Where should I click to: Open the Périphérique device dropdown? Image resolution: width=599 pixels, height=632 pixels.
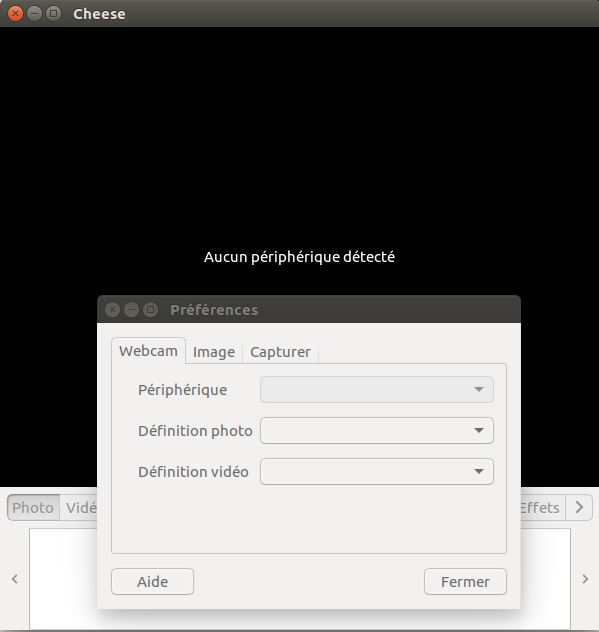pos(376,389)
